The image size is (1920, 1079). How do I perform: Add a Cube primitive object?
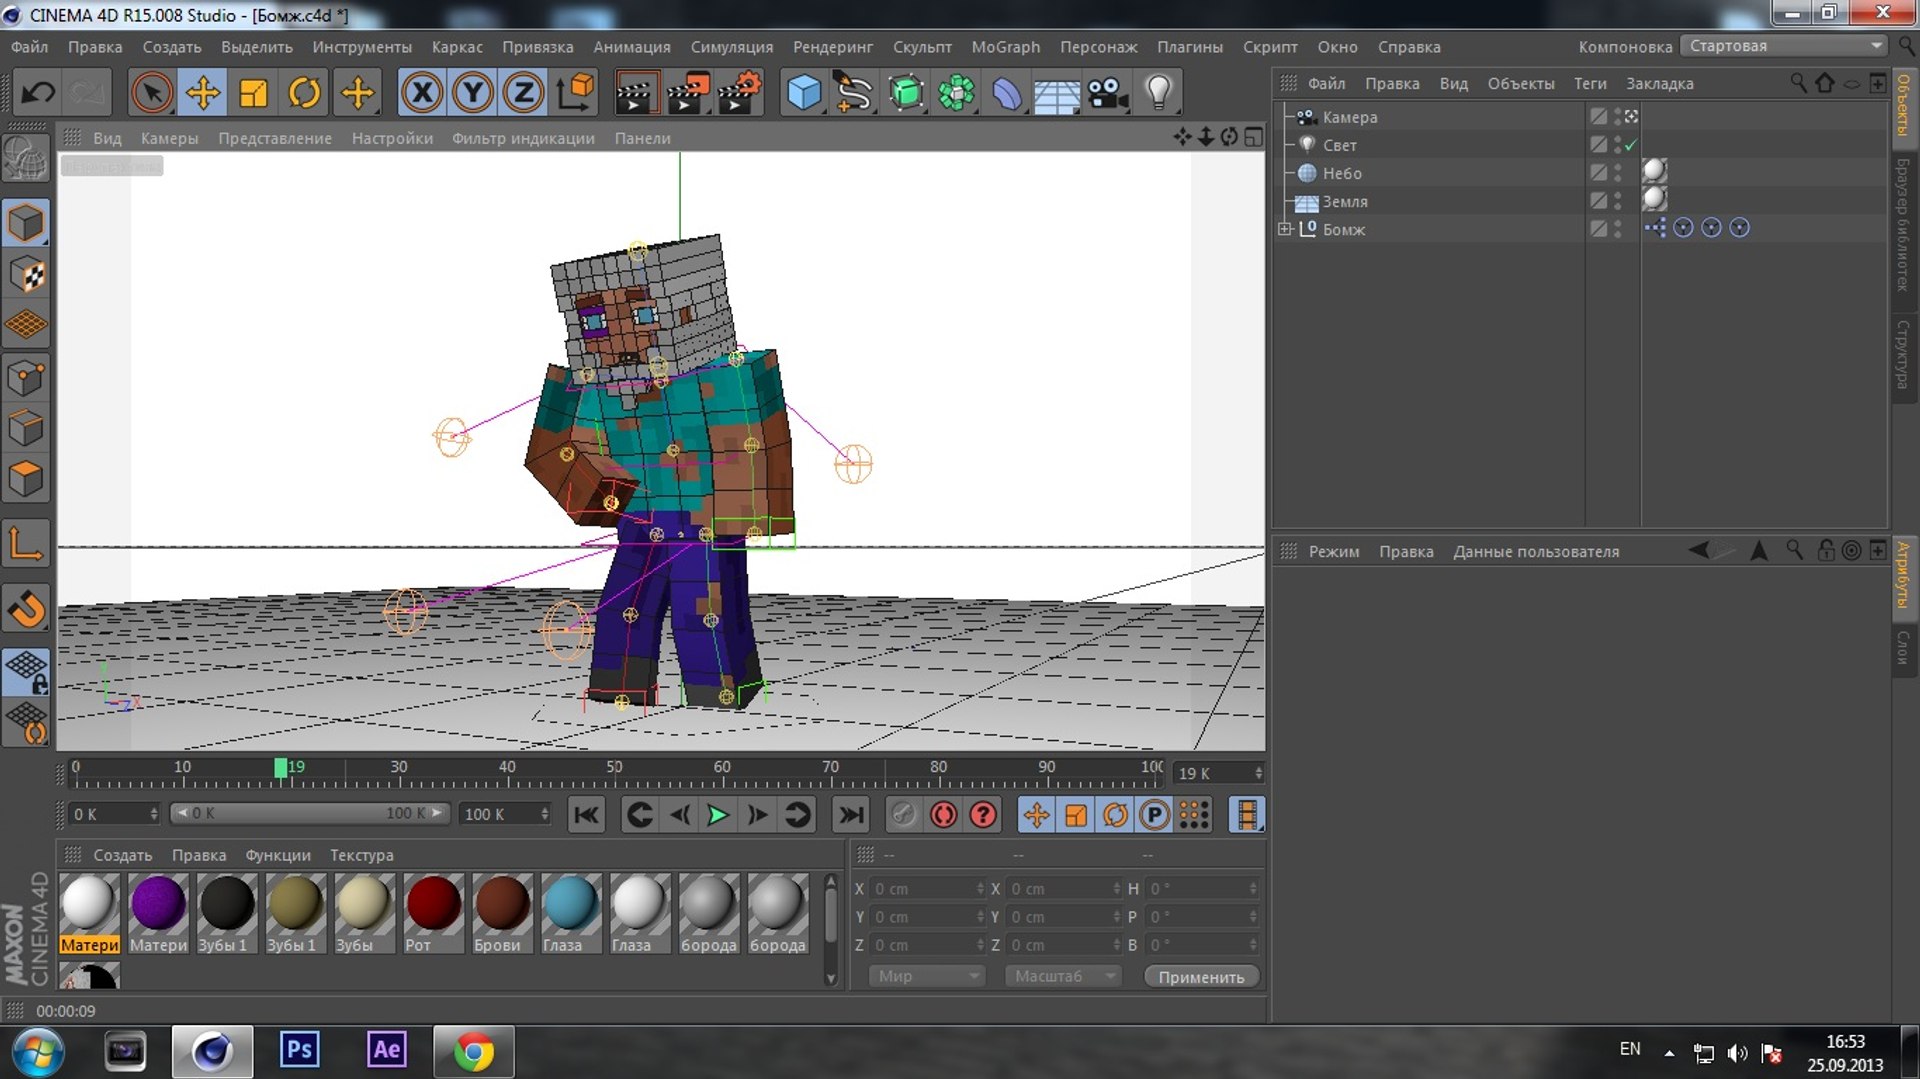[x=804, y=93]
